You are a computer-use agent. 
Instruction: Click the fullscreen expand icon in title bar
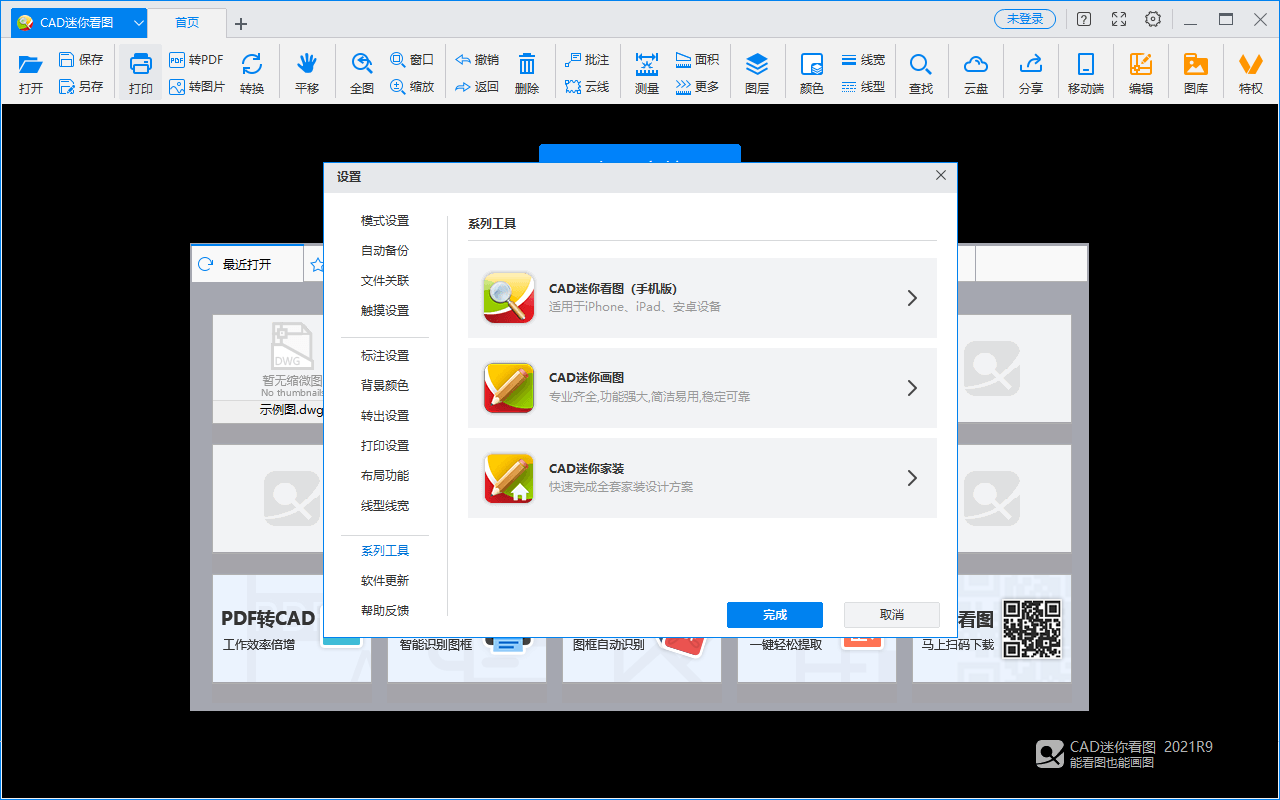tap(1119, 20)
